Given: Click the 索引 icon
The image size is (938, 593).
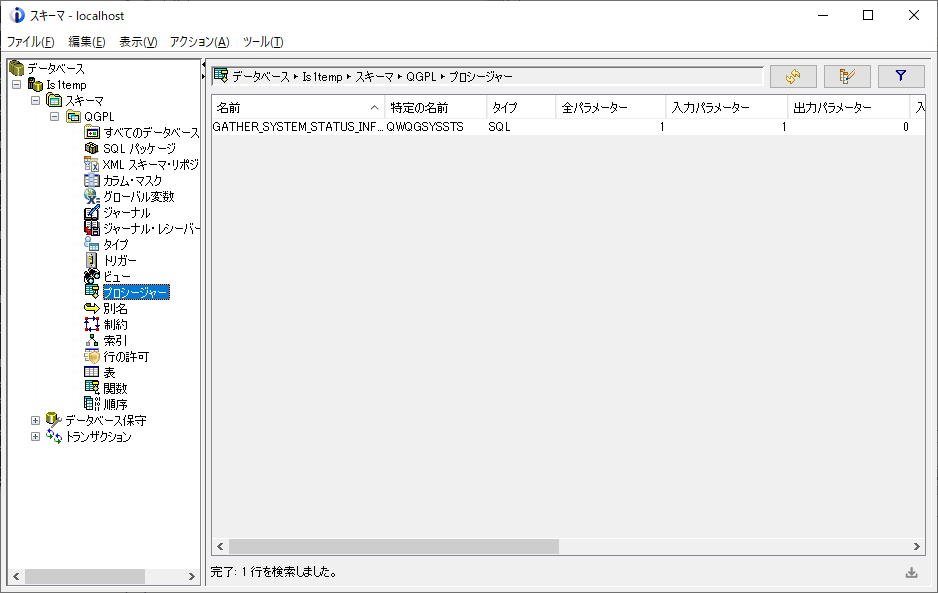Looking at the screenshot, I should click(x=92, y=340).
